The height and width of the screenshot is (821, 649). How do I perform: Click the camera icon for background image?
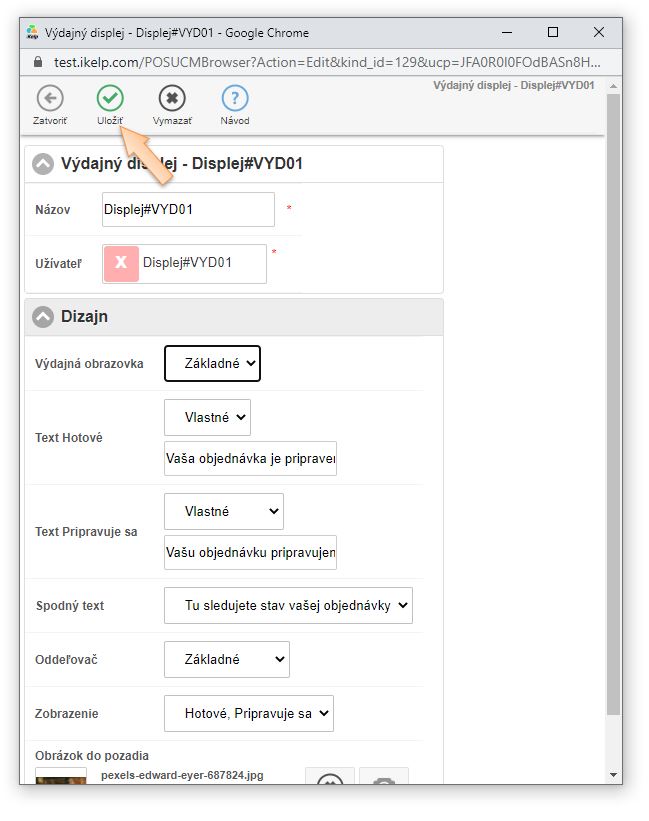coord(383,777)
